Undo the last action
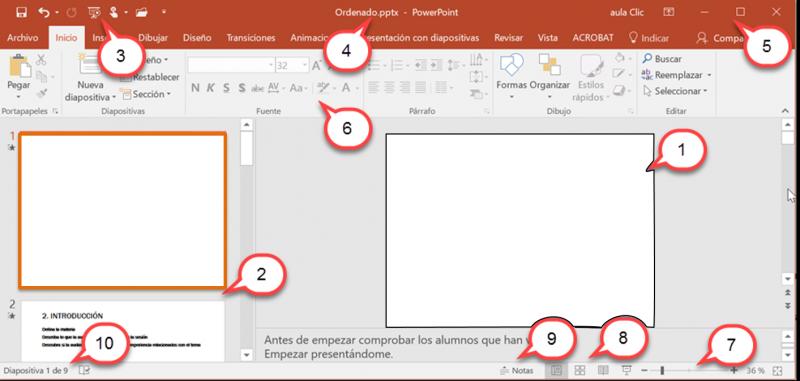 [44, 12]
